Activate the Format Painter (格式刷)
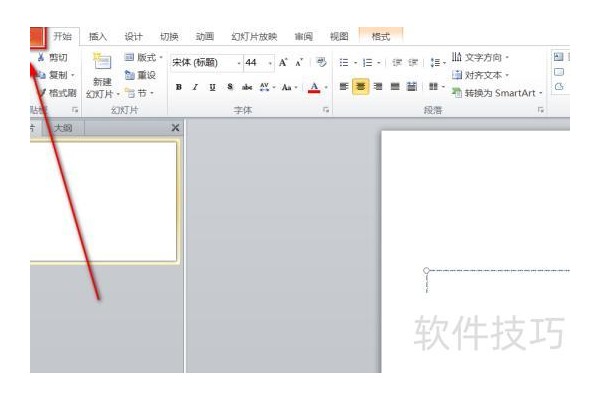The width and height of the screenshot is (600, 400). click(x=57, y=93)
